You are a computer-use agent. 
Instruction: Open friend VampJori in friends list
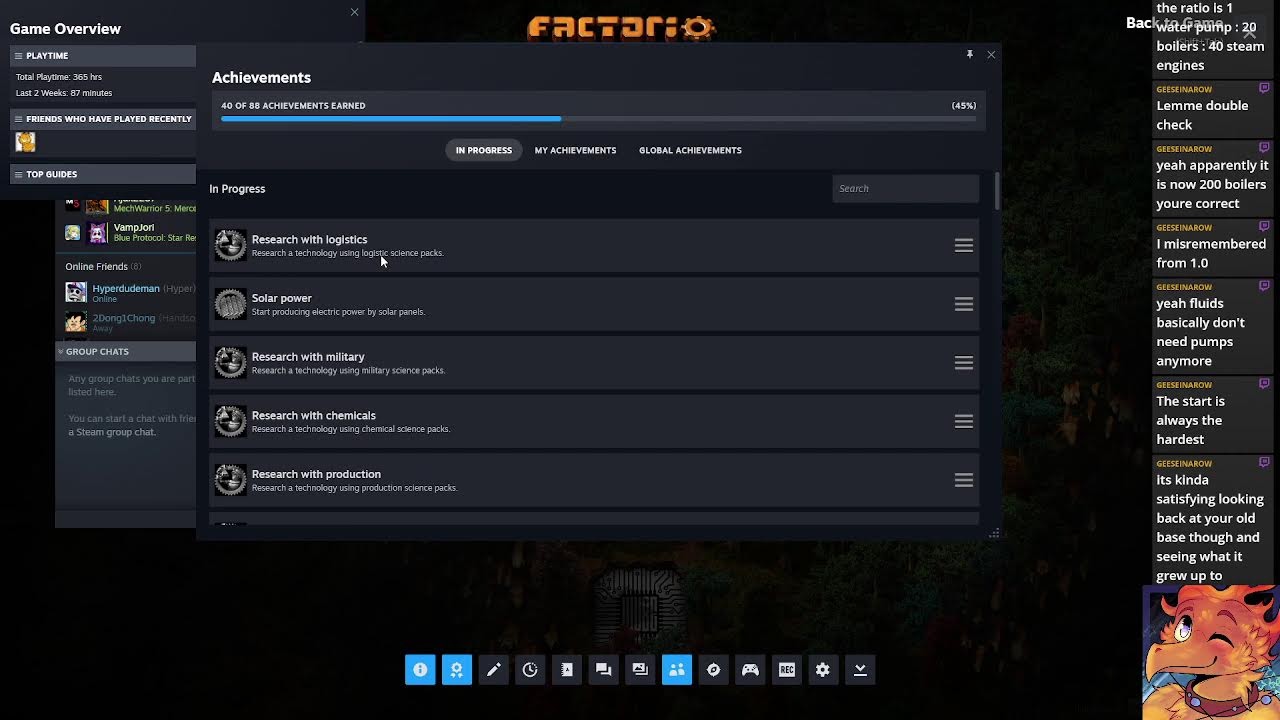click(133, 227)
